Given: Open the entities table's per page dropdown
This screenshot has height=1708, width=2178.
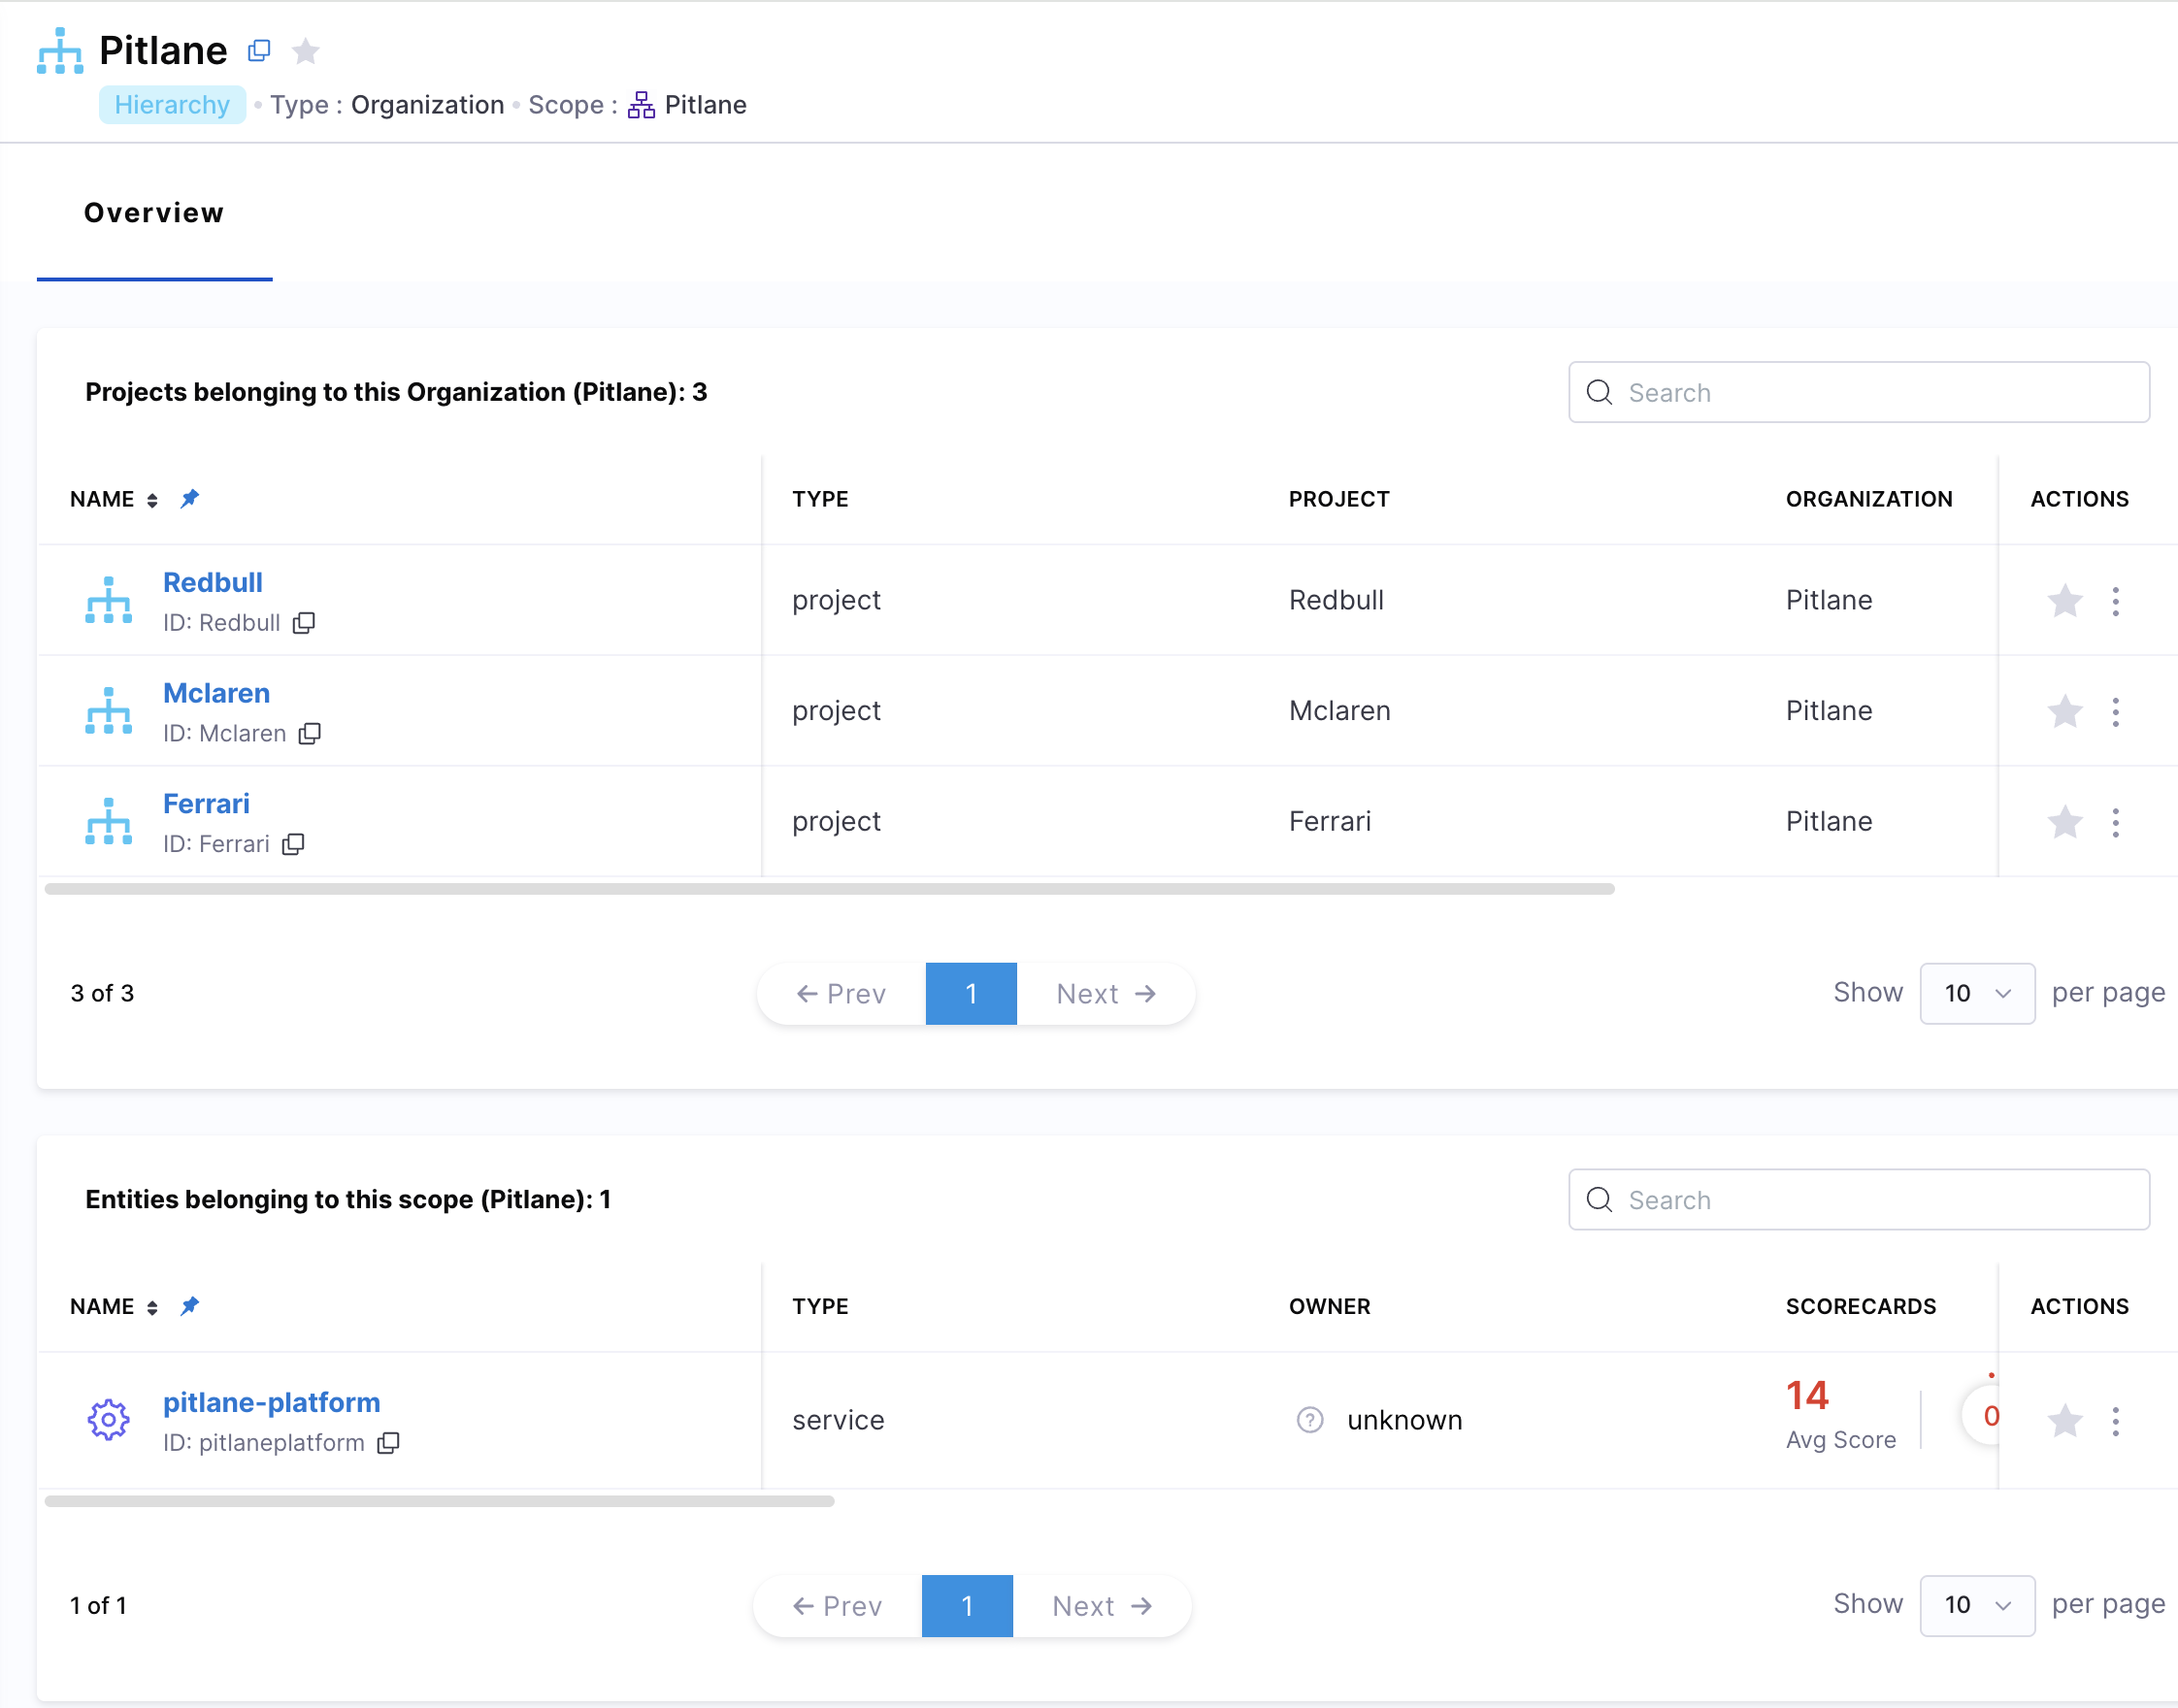Looking at the screenshot, I should point(1976,1605).
